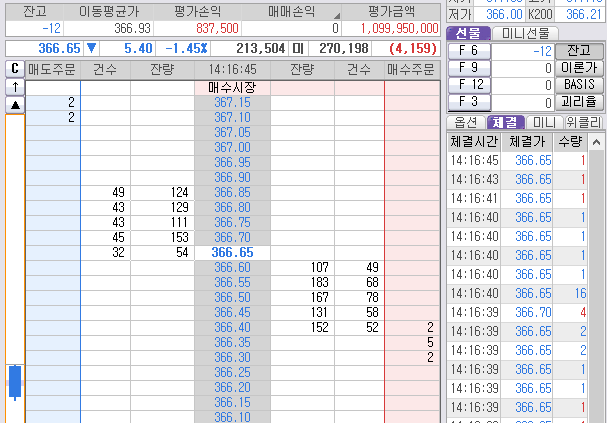This screenshot has width=607, height=423.
Task: Click price 366.60 in ladder
Action: pos(232,267)
